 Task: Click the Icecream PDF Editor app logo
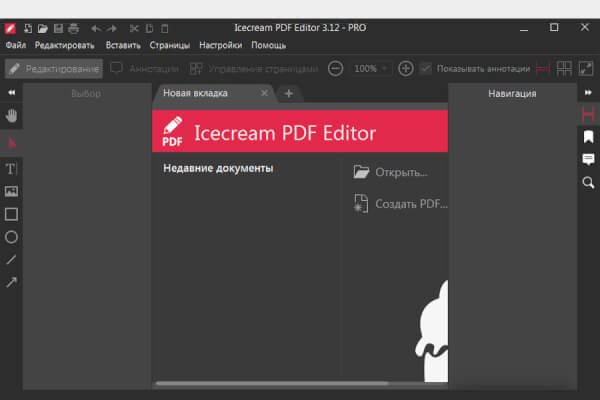coord(173,132)
